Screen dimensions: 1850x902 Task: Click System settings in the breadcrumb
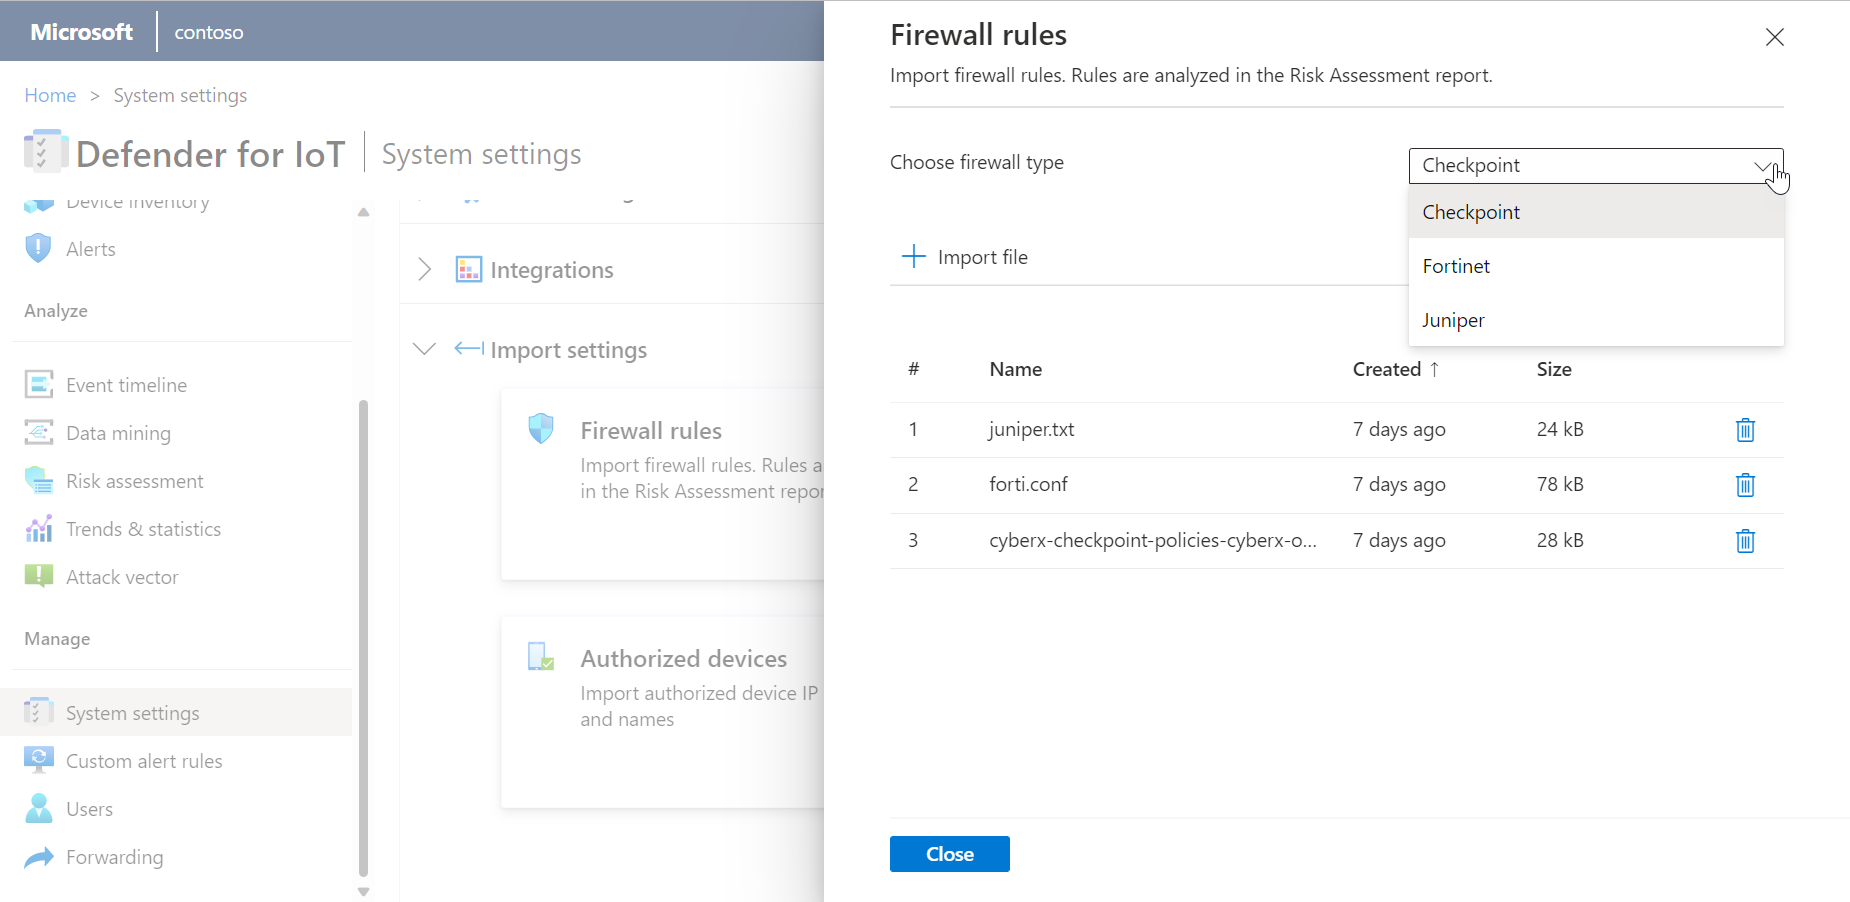tap(180, 95)
